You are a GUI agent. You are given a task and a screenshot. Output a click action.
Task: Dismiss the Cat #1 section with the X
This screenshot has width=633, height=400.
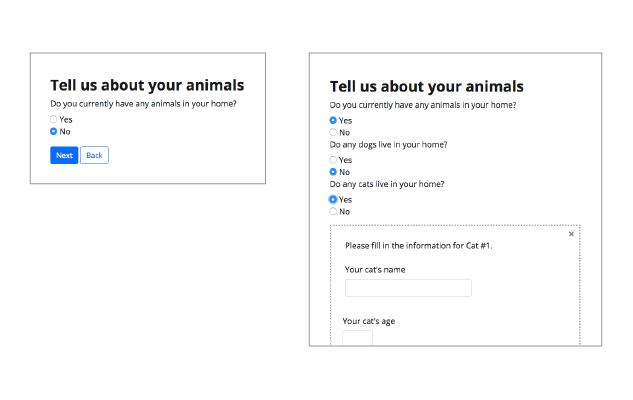(571, 234)
